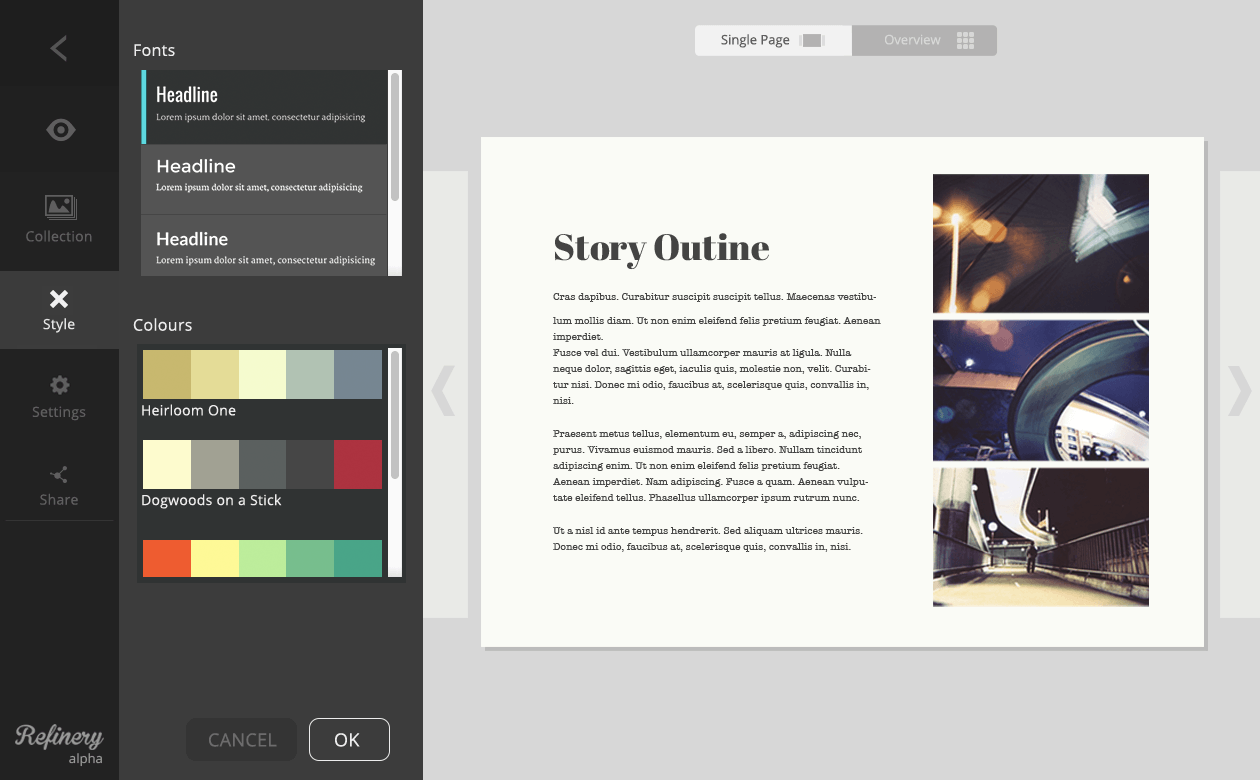Click the Share icon
The width and height of the screenshot is (1260, 780).
(59, 485)
